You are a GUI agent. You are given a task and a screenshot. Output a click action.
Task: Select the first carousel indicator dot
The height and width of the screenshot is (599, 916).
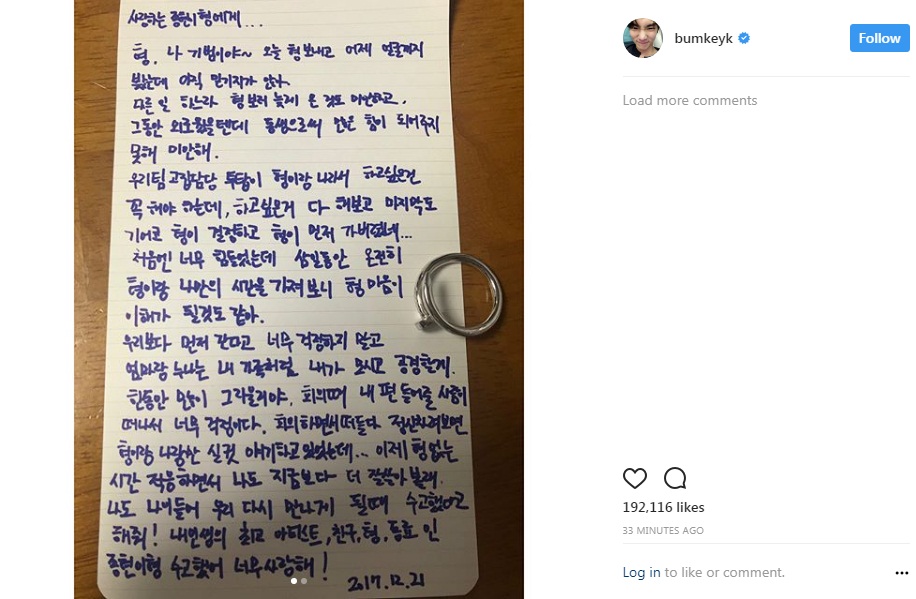click(294, 581)
